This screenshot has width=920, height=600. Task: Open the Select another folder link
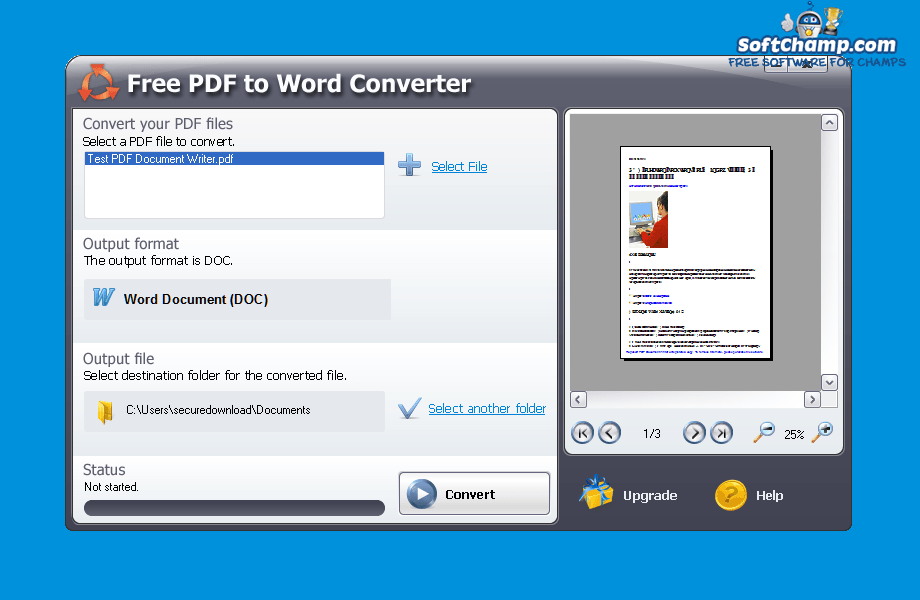(x=487, y=409)
